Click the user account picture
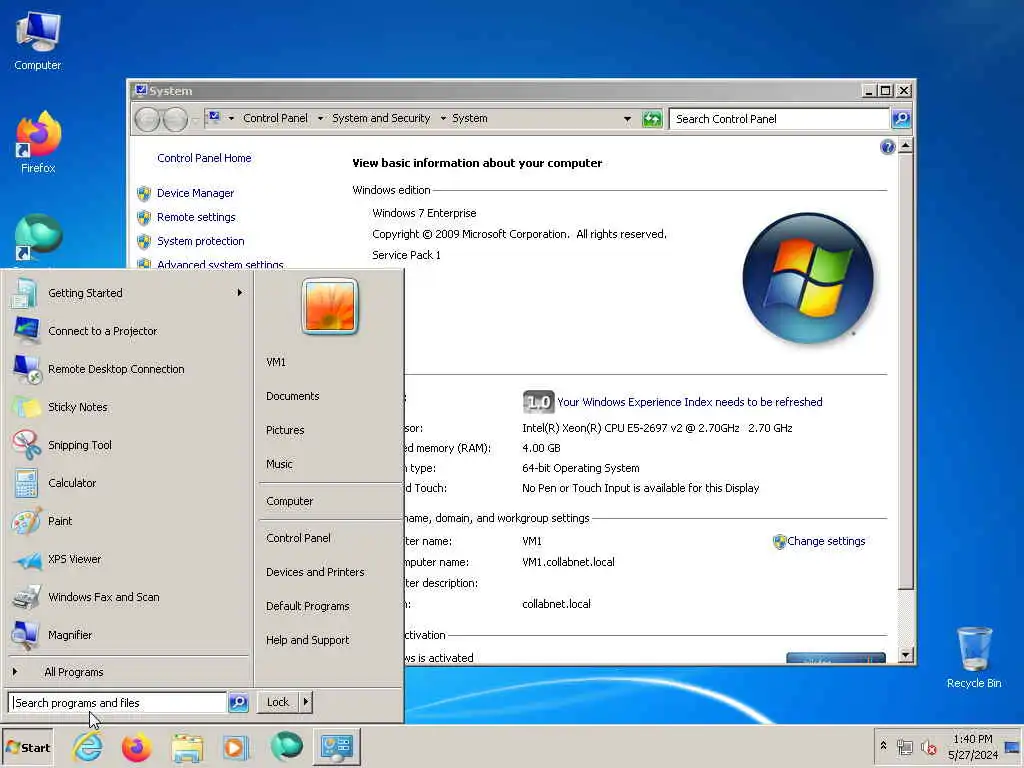1024x768 pixels. click(330, 306)
